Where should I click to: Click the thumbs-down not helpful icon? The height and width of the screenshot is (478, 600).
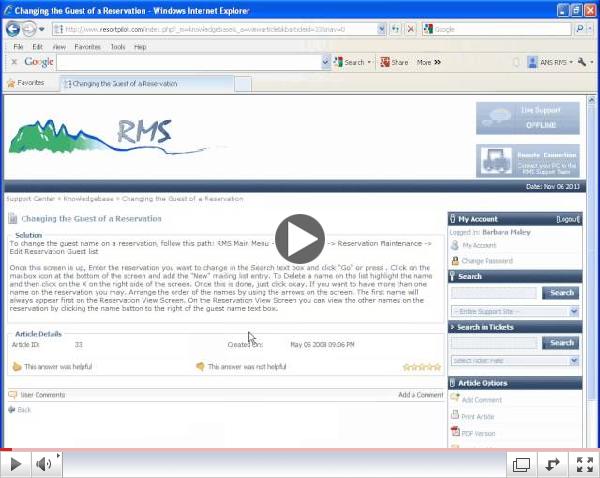pos(200,367)
